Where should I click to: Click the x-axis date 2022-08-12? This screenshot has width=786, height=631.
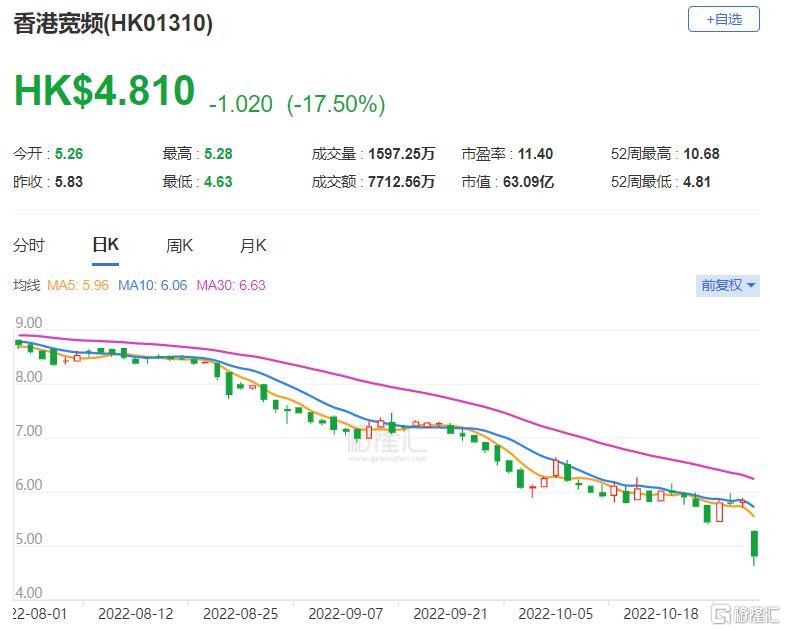click(x=136, y=614)
